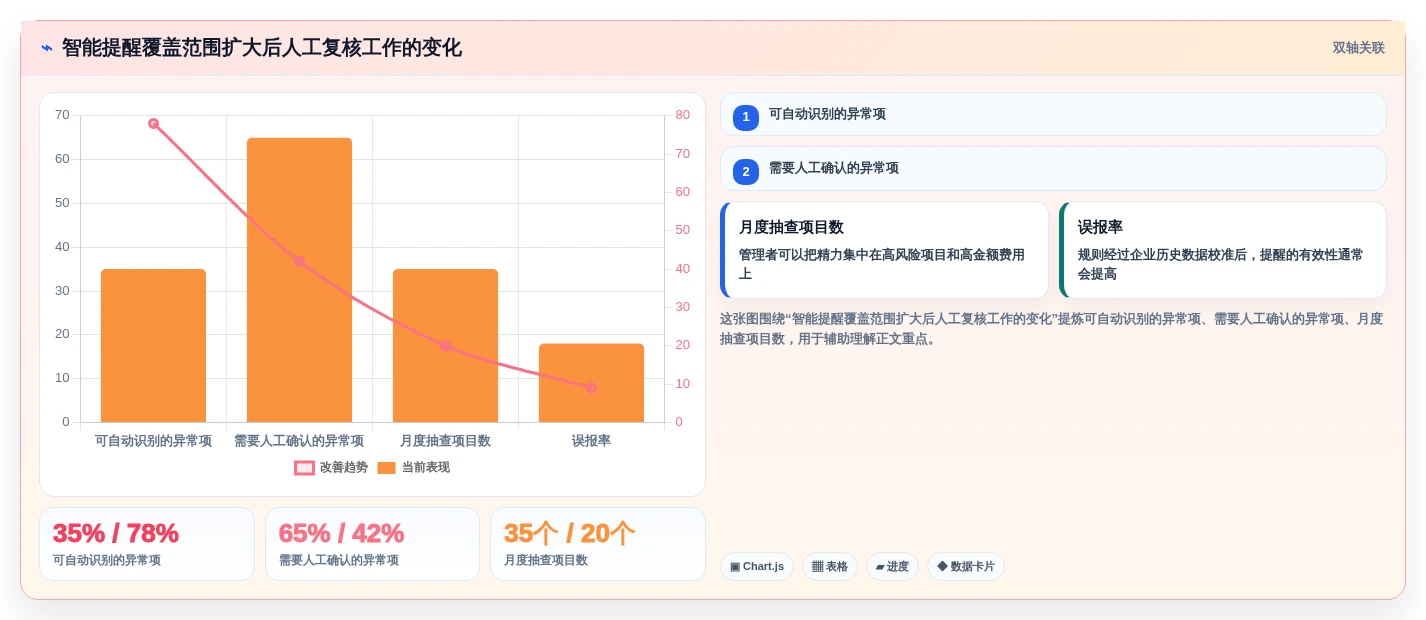Open the 月度抽查项目数 info card
1426x620 pixels.
pyautogui.click(x=884, y=250)
